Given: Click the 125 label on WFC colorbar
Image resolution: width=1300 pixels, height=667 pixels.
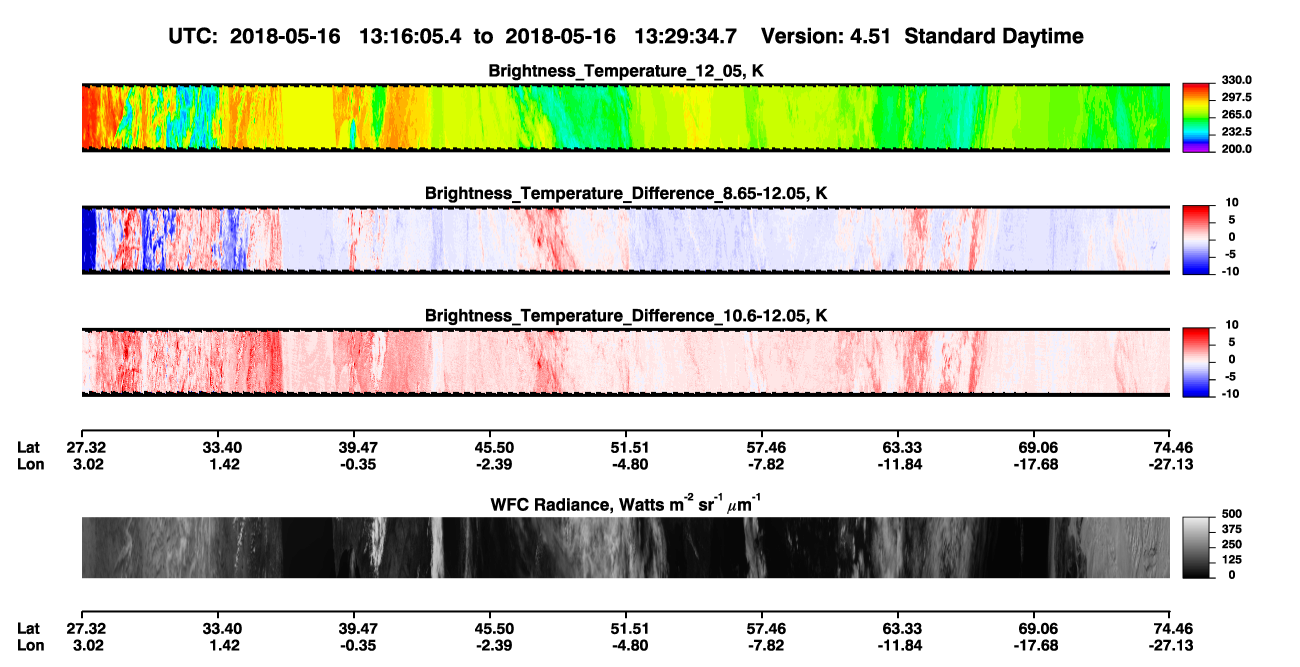Looking at the screenshot, I should pos(1232,560).
